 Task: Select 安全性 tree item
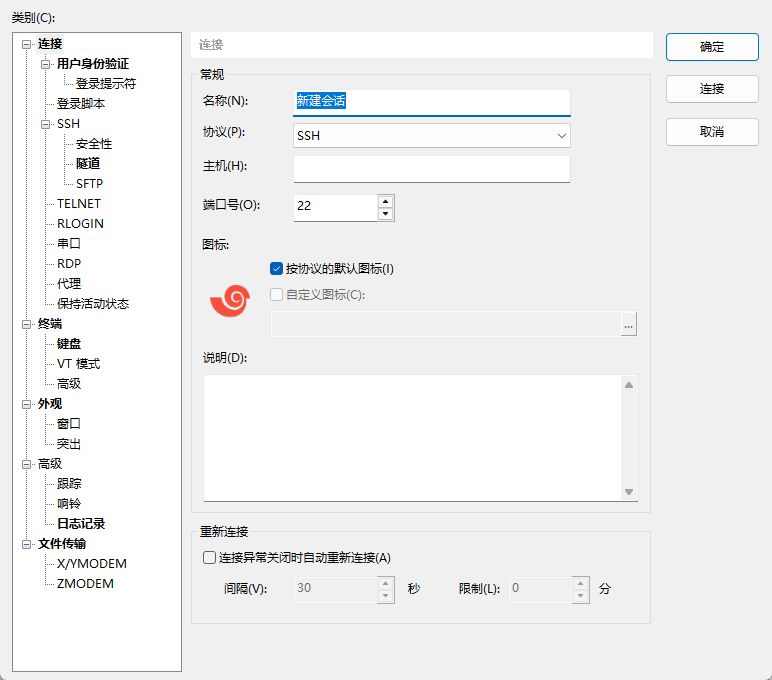pyautogui.click(x=94, y=144)
